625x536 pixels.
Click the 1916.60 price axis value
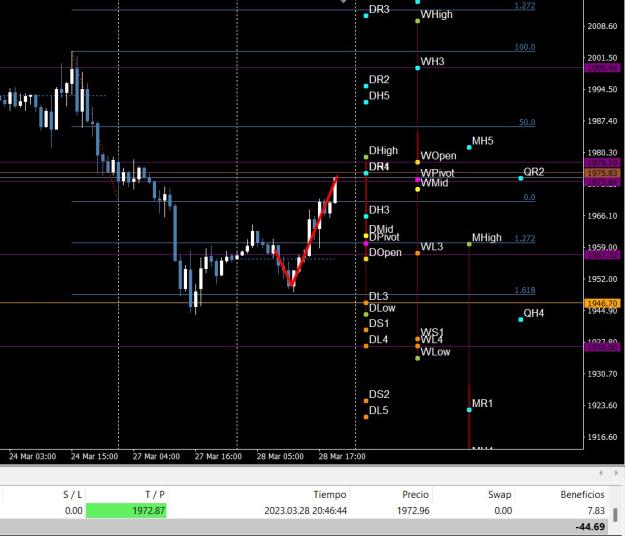point(602,437)
